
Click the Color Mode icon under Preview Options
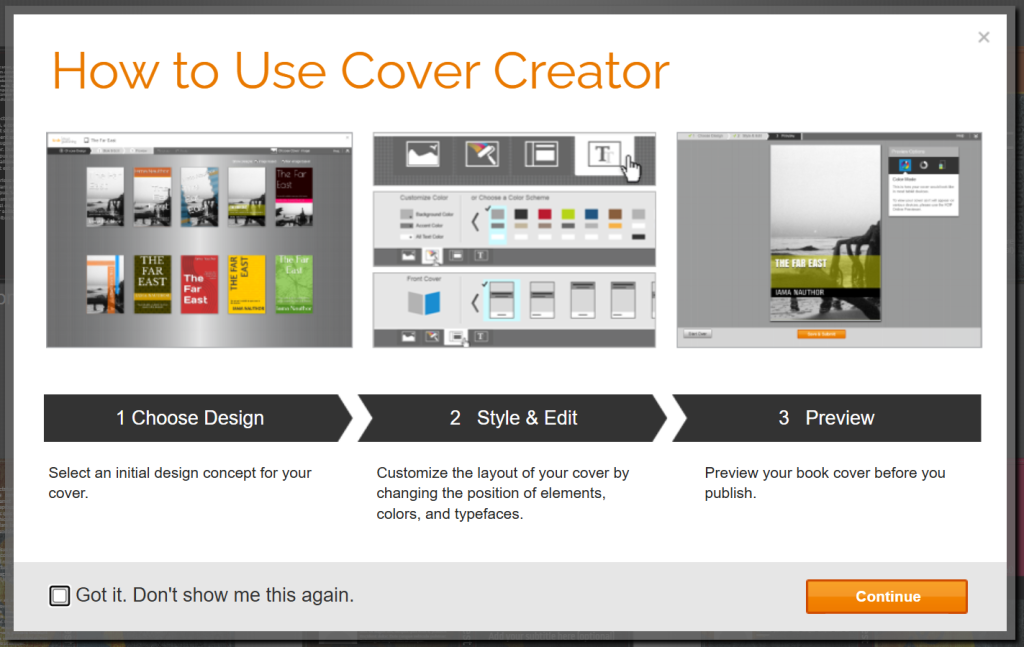[905, 165]
